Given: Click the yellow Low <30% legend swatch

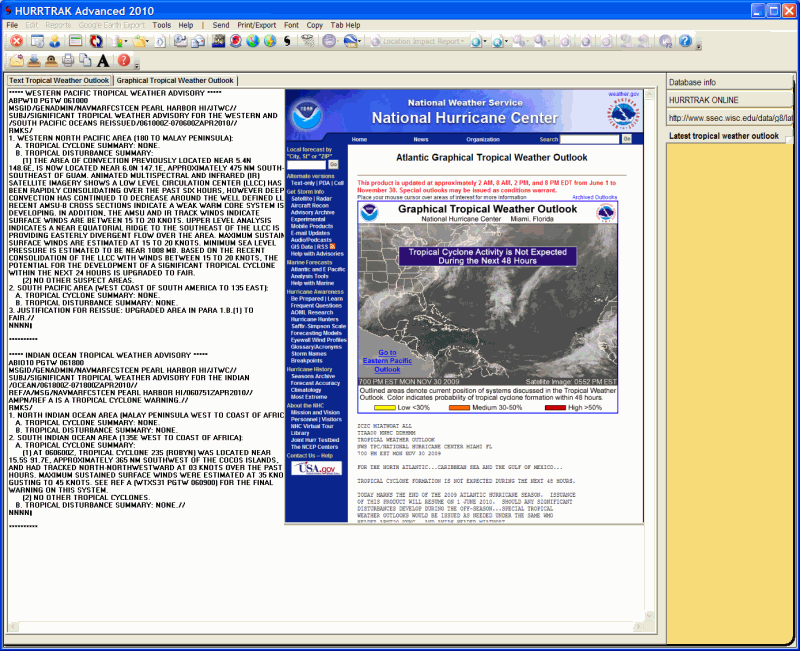Looking at the screenshot, I should click(386, 407).
